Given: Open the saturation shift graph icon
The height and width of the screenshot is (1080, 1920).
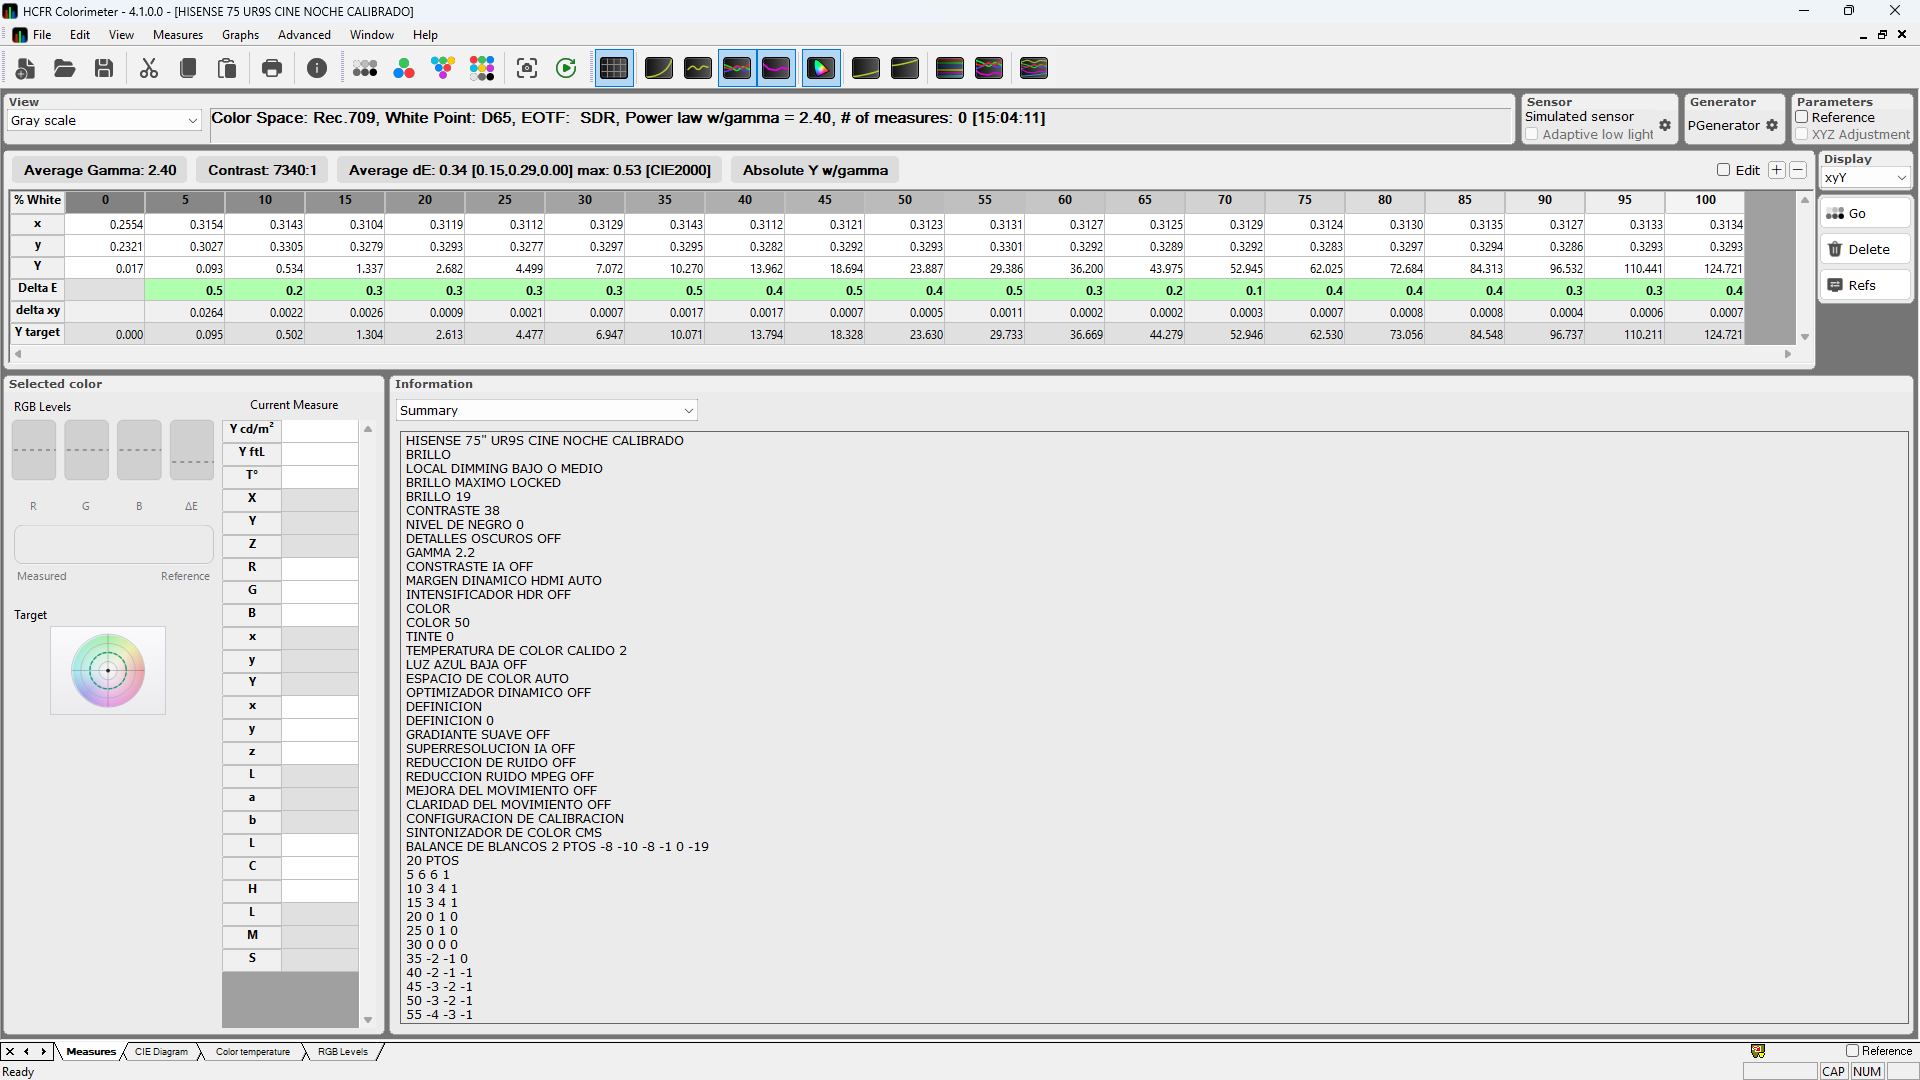Looking at the screenshot, I should point(866,68).
